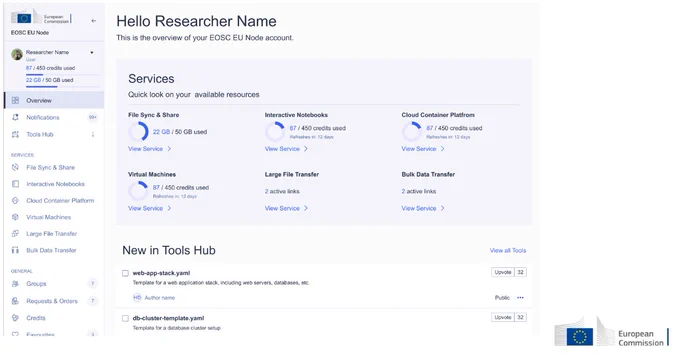View Service for Cloud Container Platform
The image size is (680, 360).
[x=423, y=149]
